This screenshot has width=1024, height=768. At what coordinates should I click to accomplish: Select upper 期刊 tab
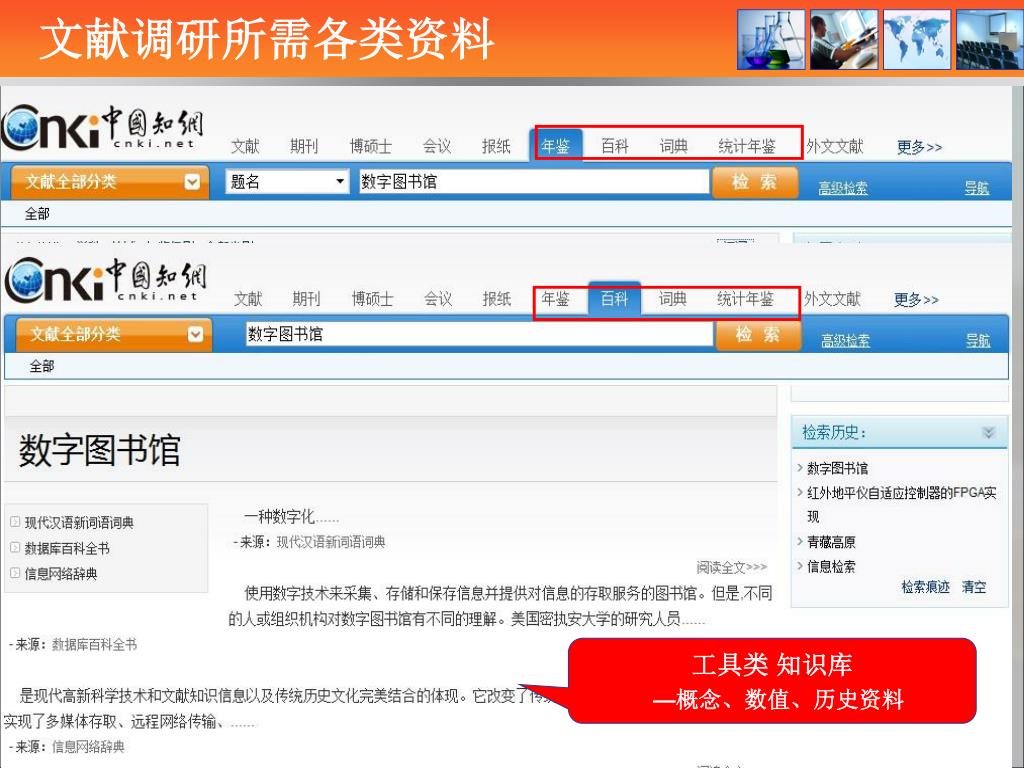[304, 146]
